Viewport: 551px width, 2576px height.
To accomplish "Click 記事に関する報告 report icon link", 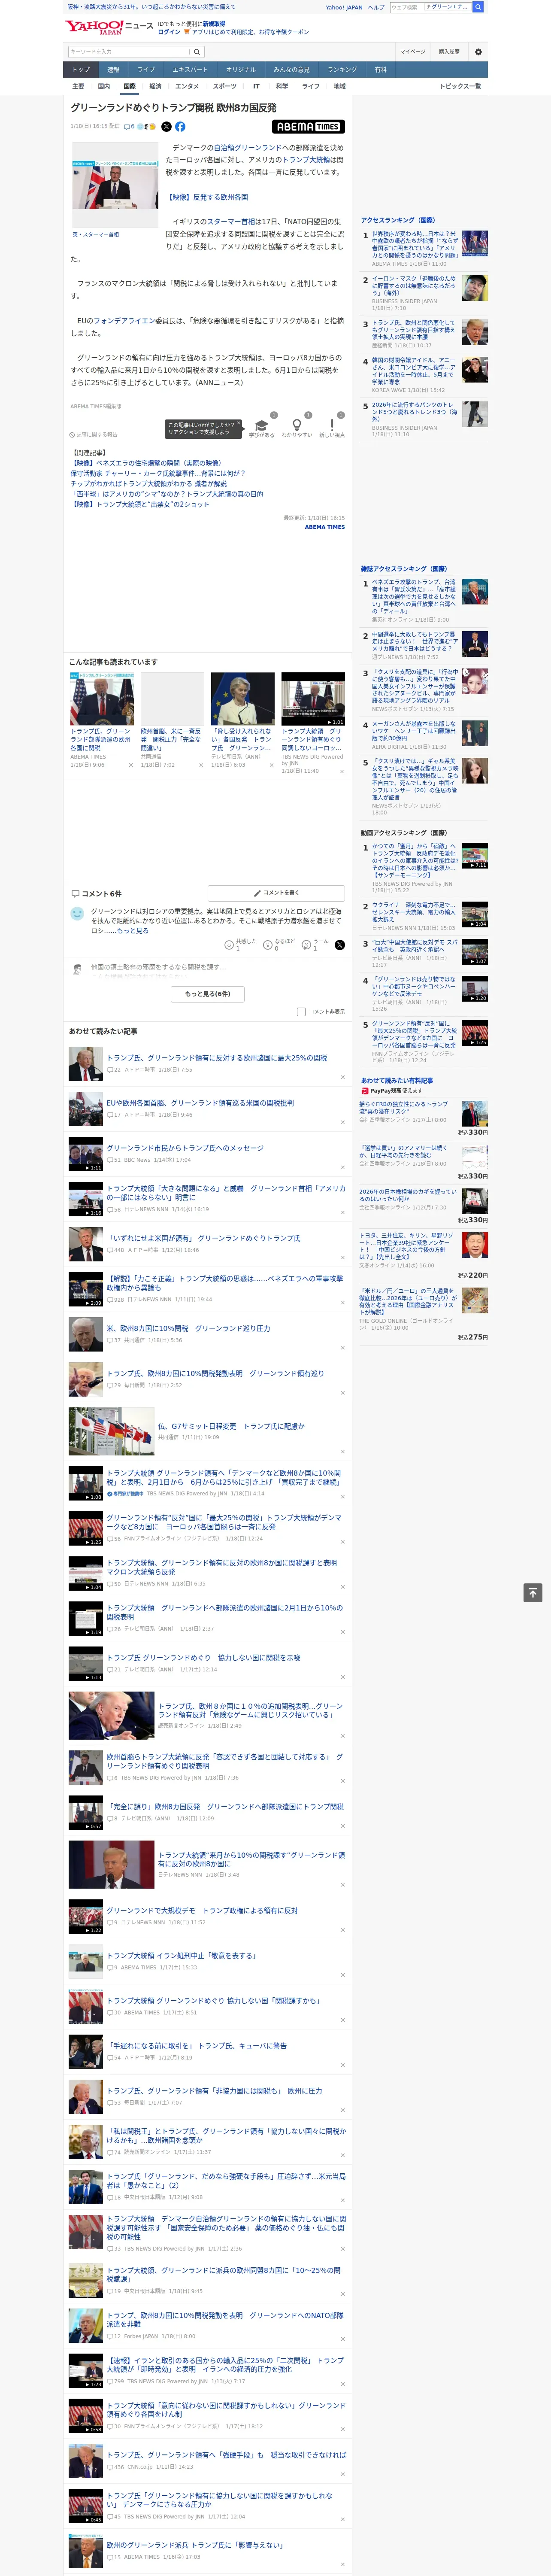I will [94, 434].
